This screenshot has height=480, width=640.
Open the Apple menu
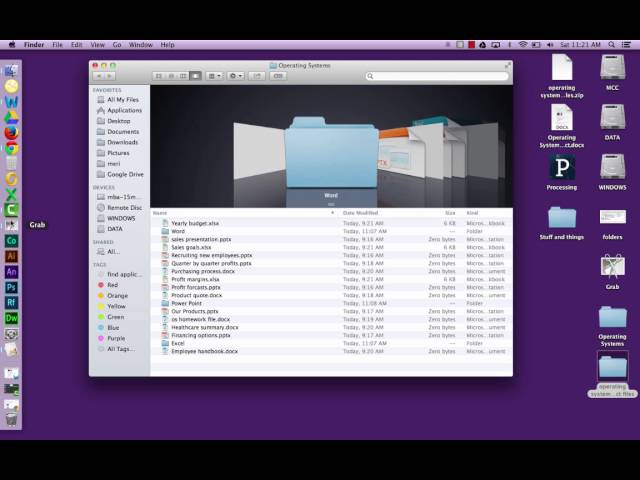[x=12, y=45]
